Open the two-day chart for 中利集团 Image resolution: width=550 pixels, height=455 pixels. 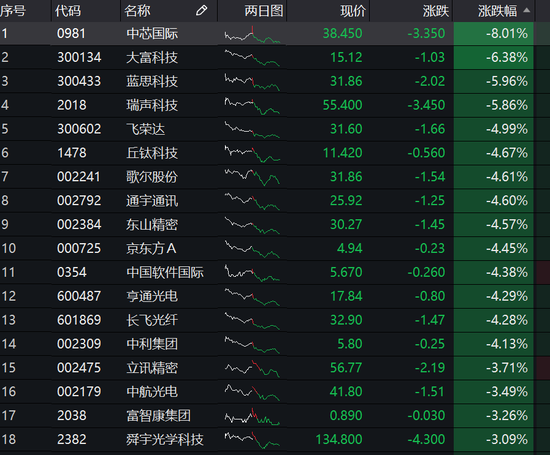coord(252,344)
